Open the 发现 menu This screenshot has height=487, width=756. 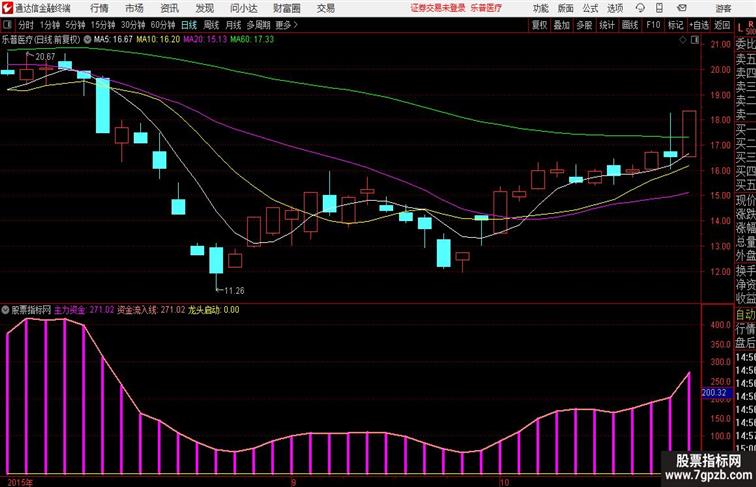pyautogui.click(x=204, y=8)
